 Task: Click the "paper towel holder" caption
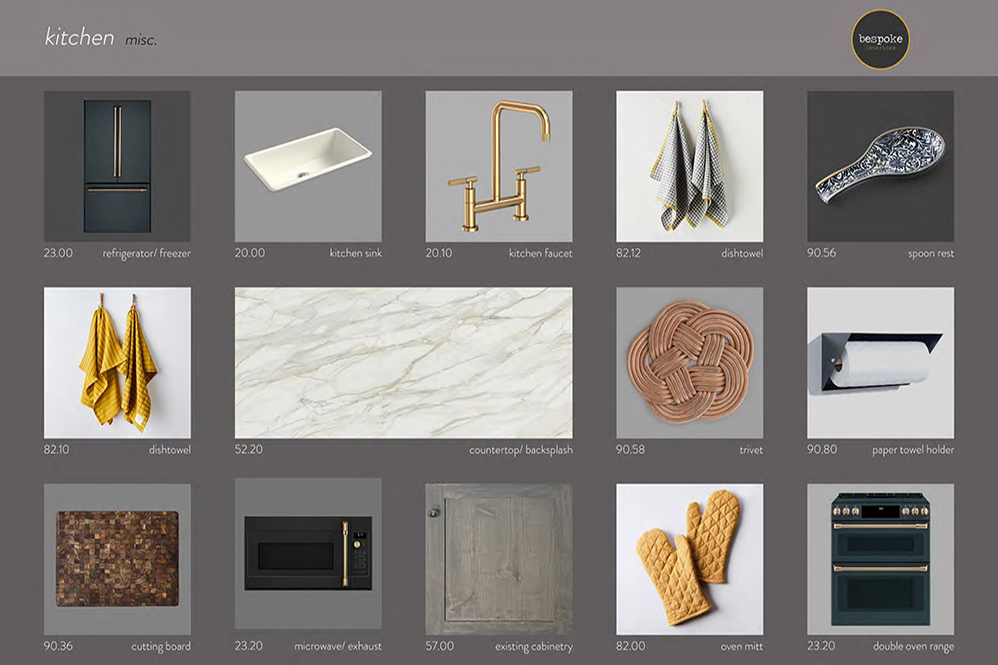[x=912, y=450]
